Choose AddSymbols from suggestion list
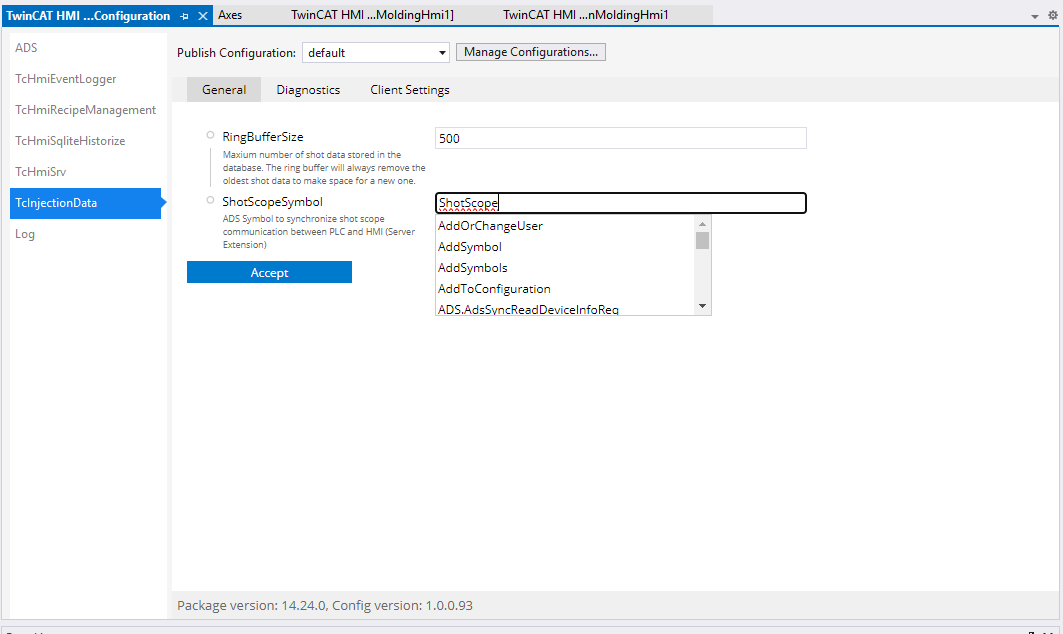Image resolution: width=1063 pixels, height=634 pixels. pyautogui.click(x=565, y=268)
